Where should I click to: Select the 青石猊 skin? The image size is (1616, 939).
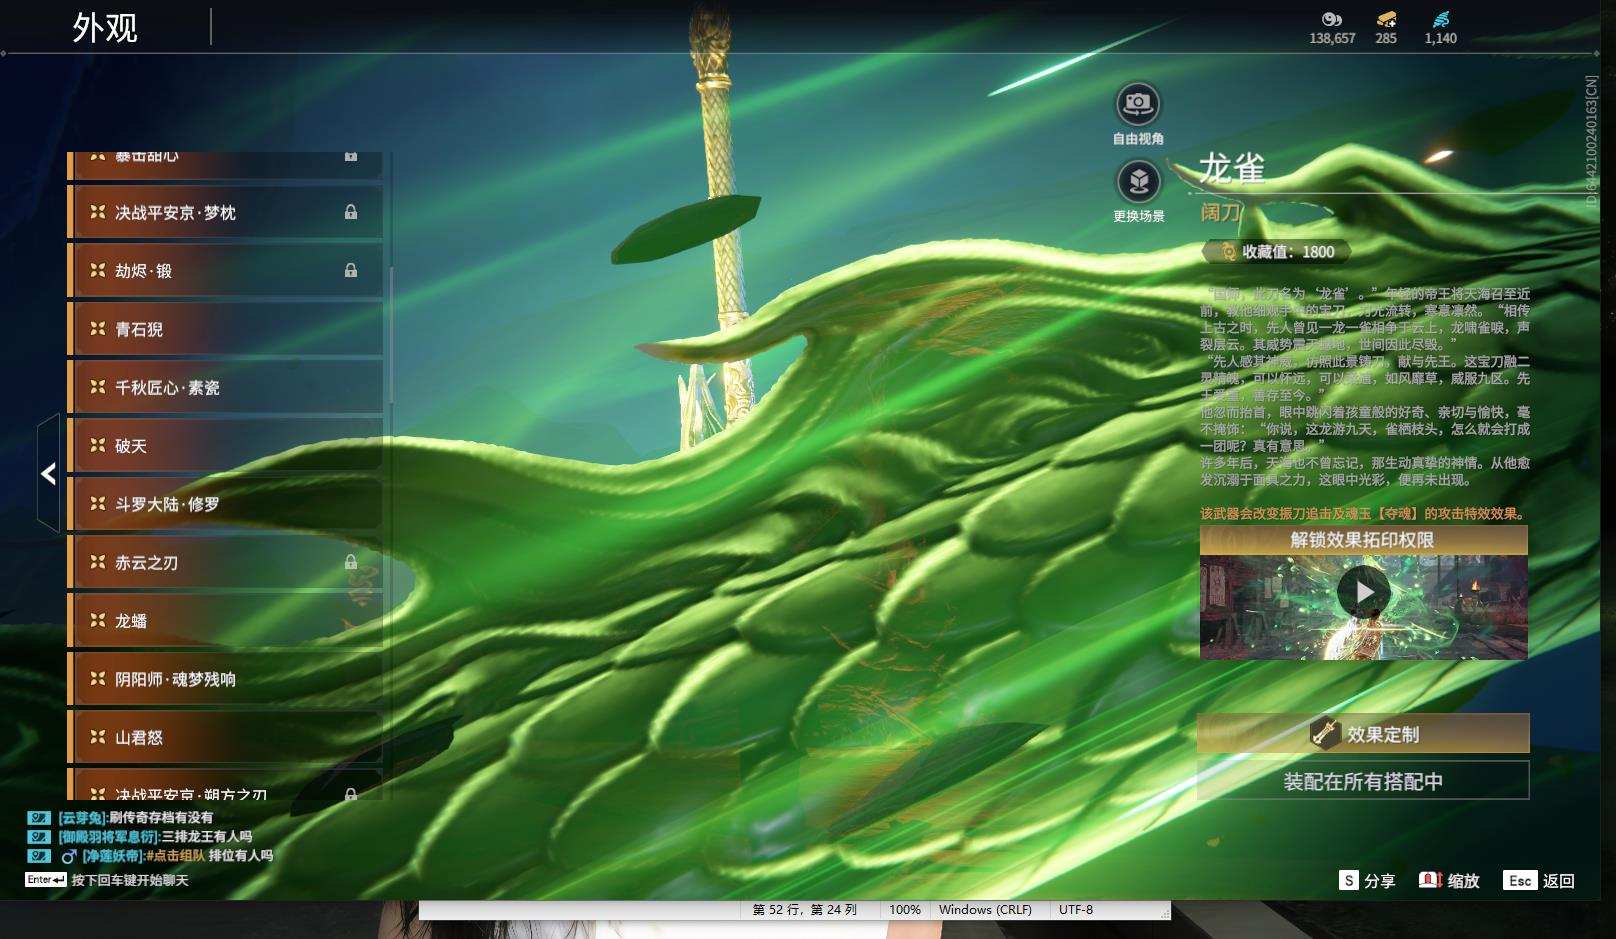(x=225, y=329)
